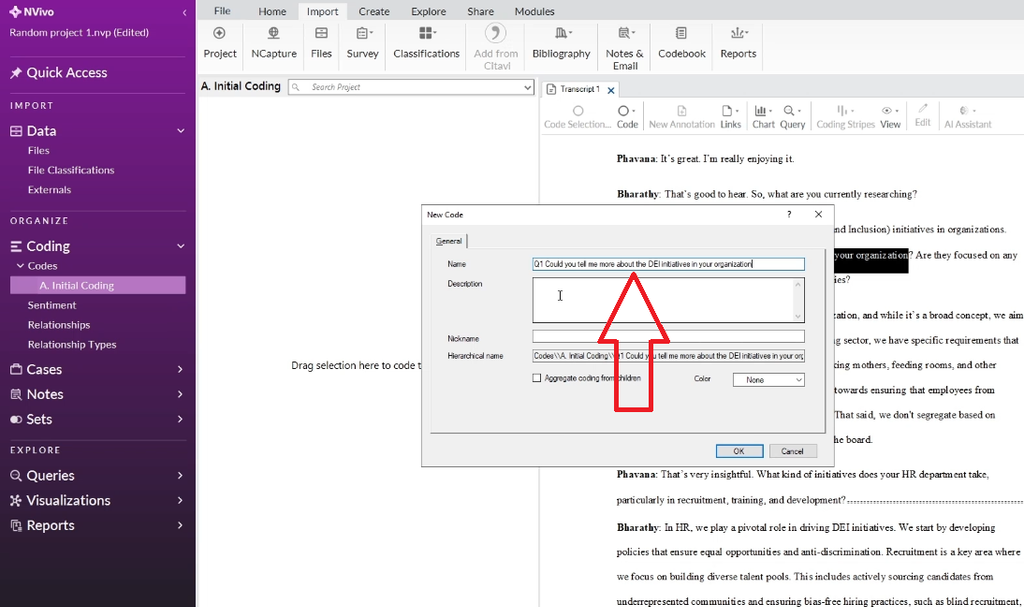
Task: Open the Search Project dropdown arrow
Action: pyautogui.click(x=527, y=87)
